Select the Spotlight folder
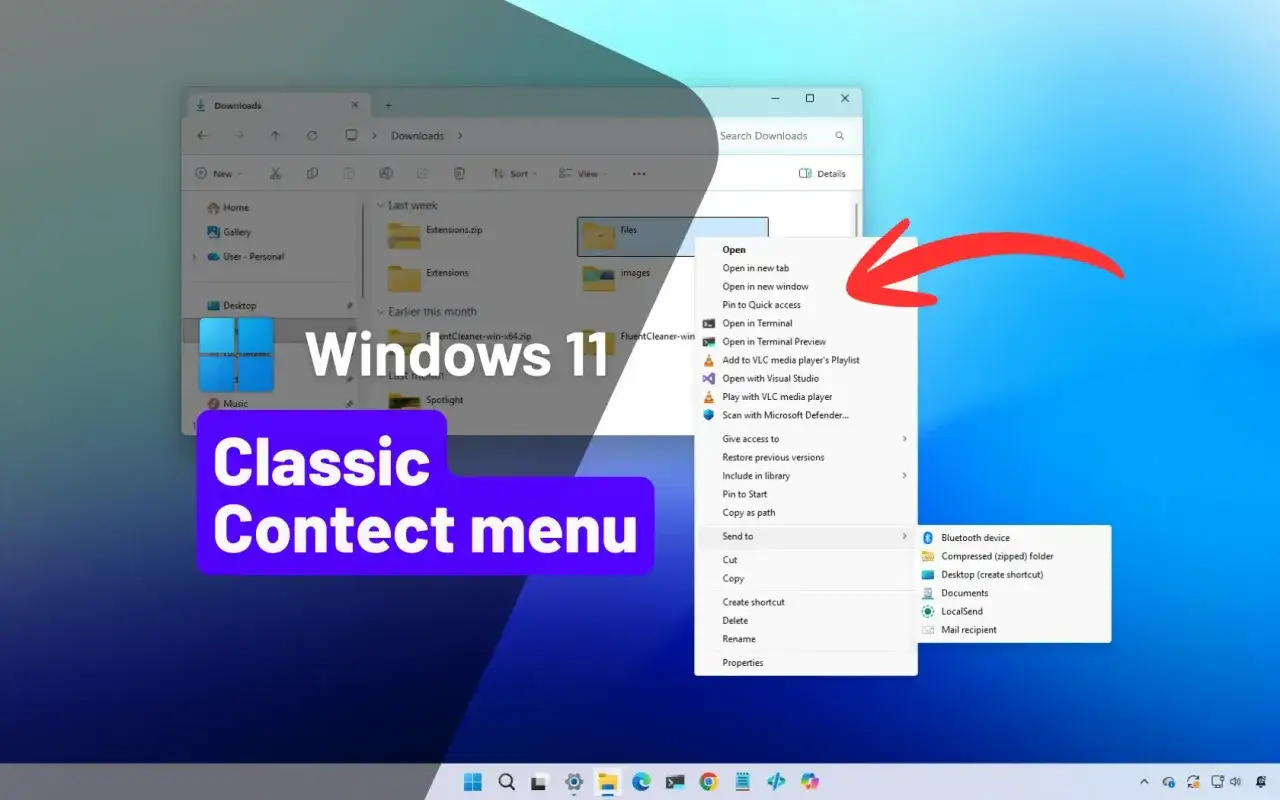1280x800 pixels. (427, 401)
